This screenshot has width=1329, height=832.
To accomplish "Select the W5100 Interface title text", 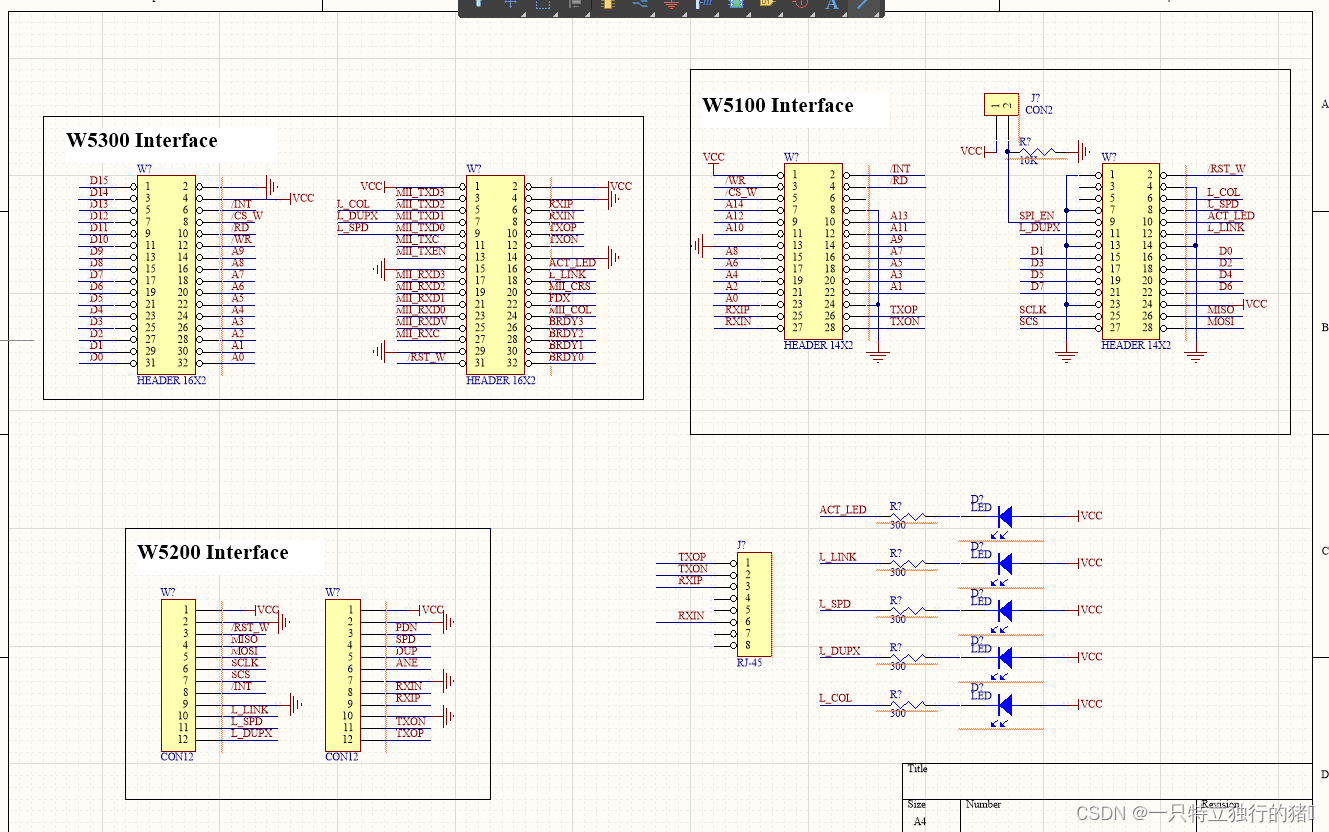I will point(778,105).
